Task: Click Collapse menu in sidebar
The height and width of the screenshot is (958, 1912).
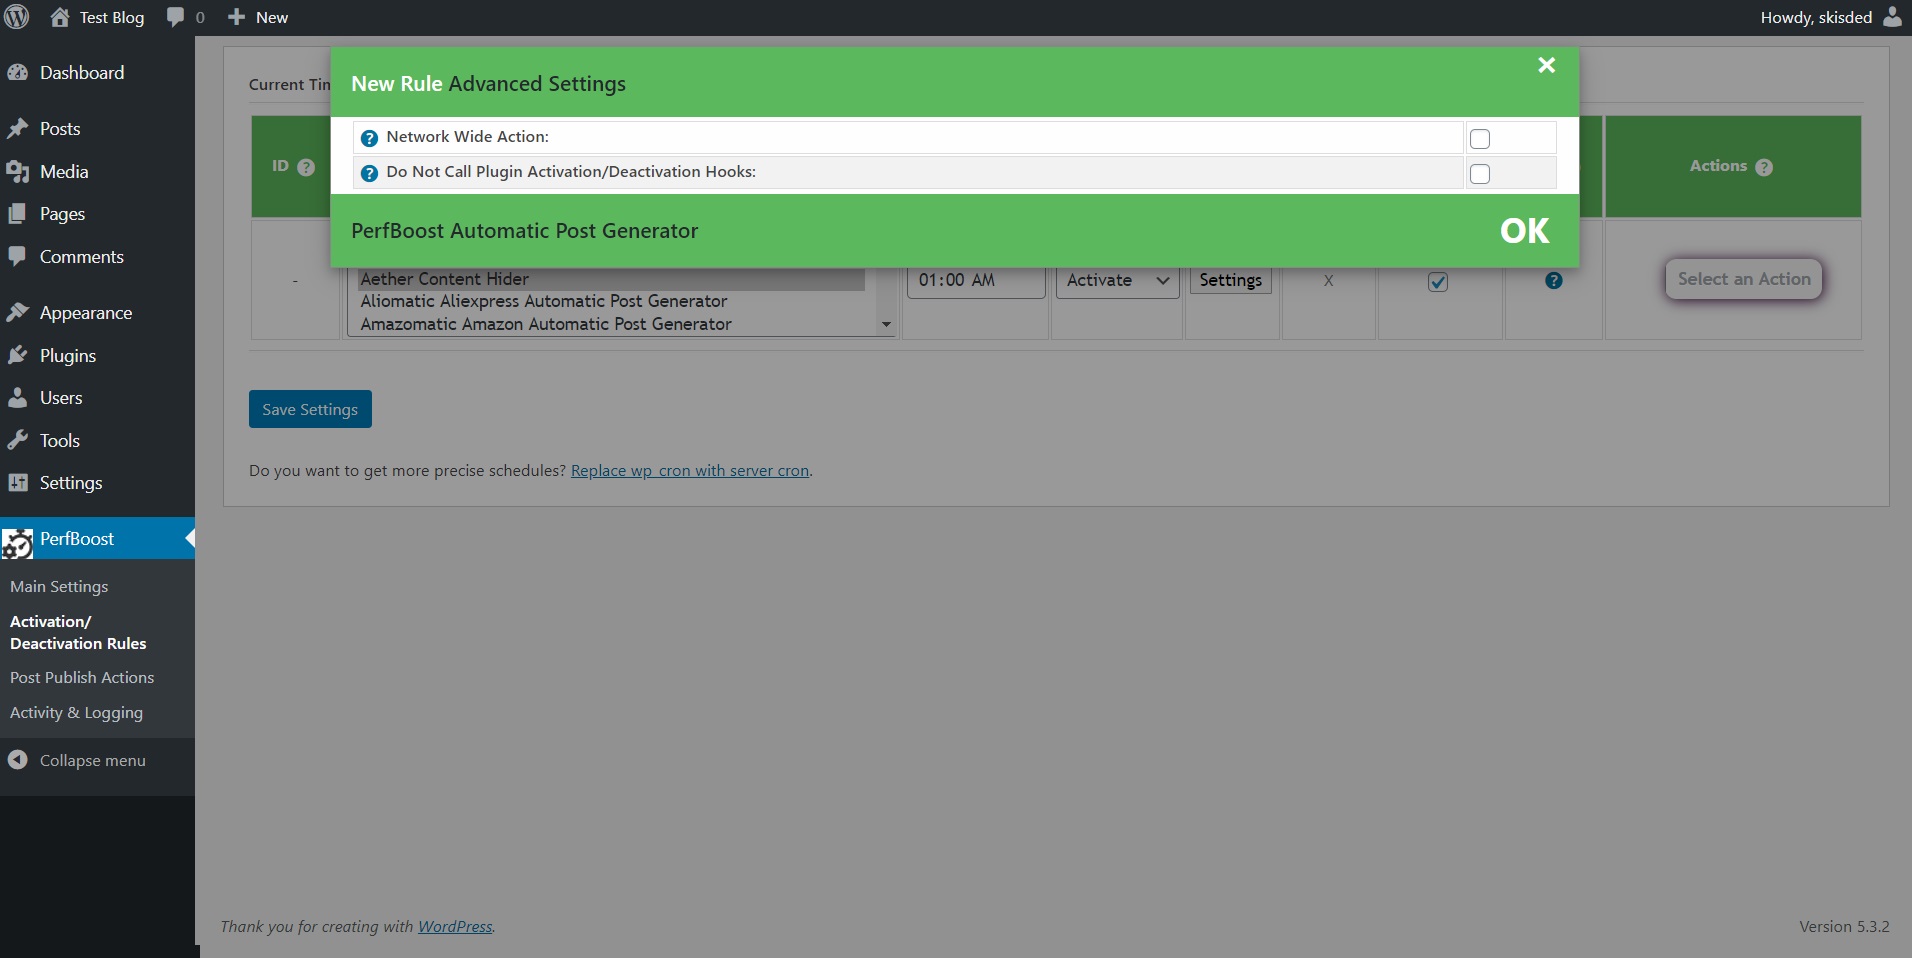Action: pos(93,761)
